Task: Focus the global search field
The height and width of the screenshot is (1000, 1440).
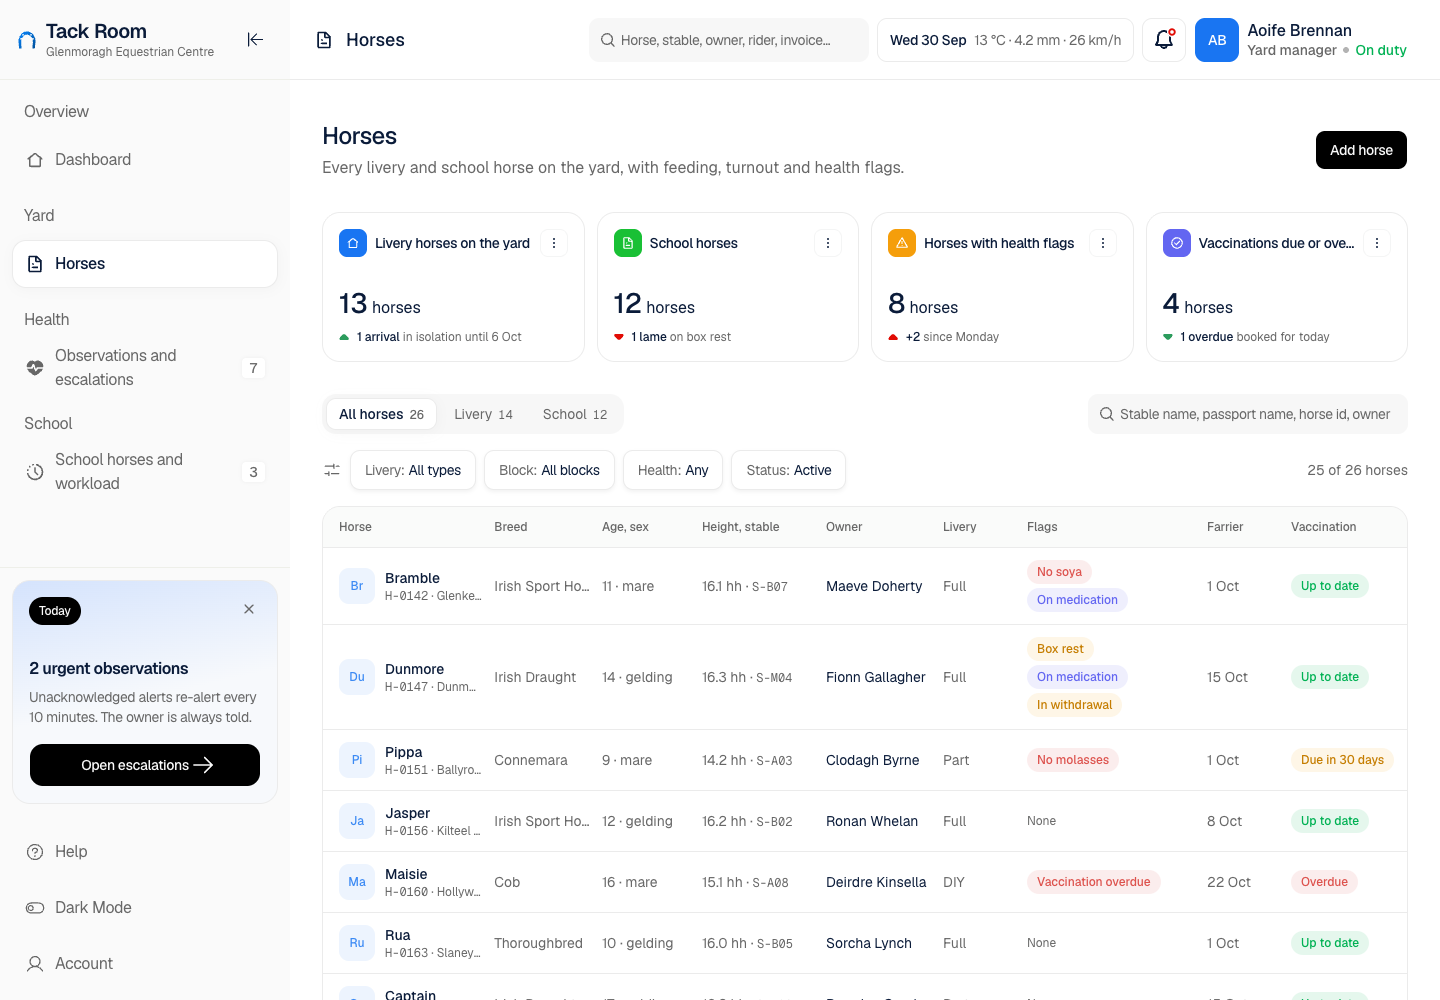Action: (729, 40)
